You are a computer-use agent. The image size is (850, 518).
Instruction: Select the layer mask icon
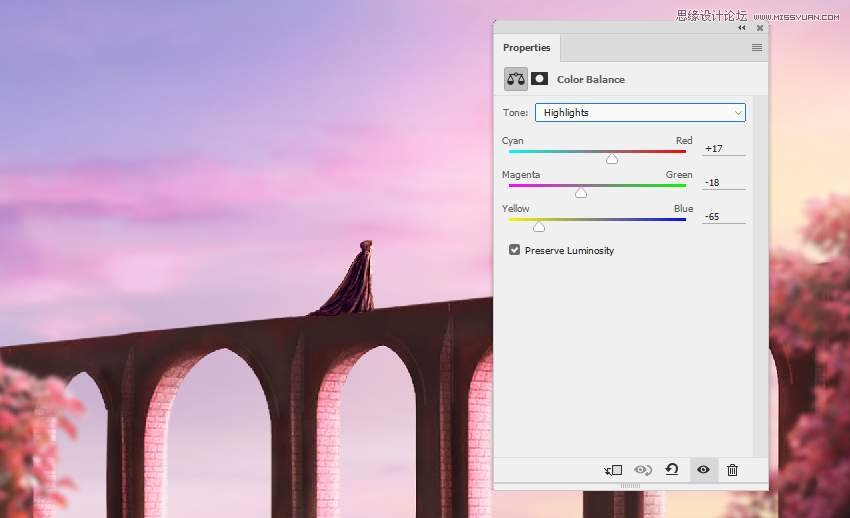pos(539,79)
